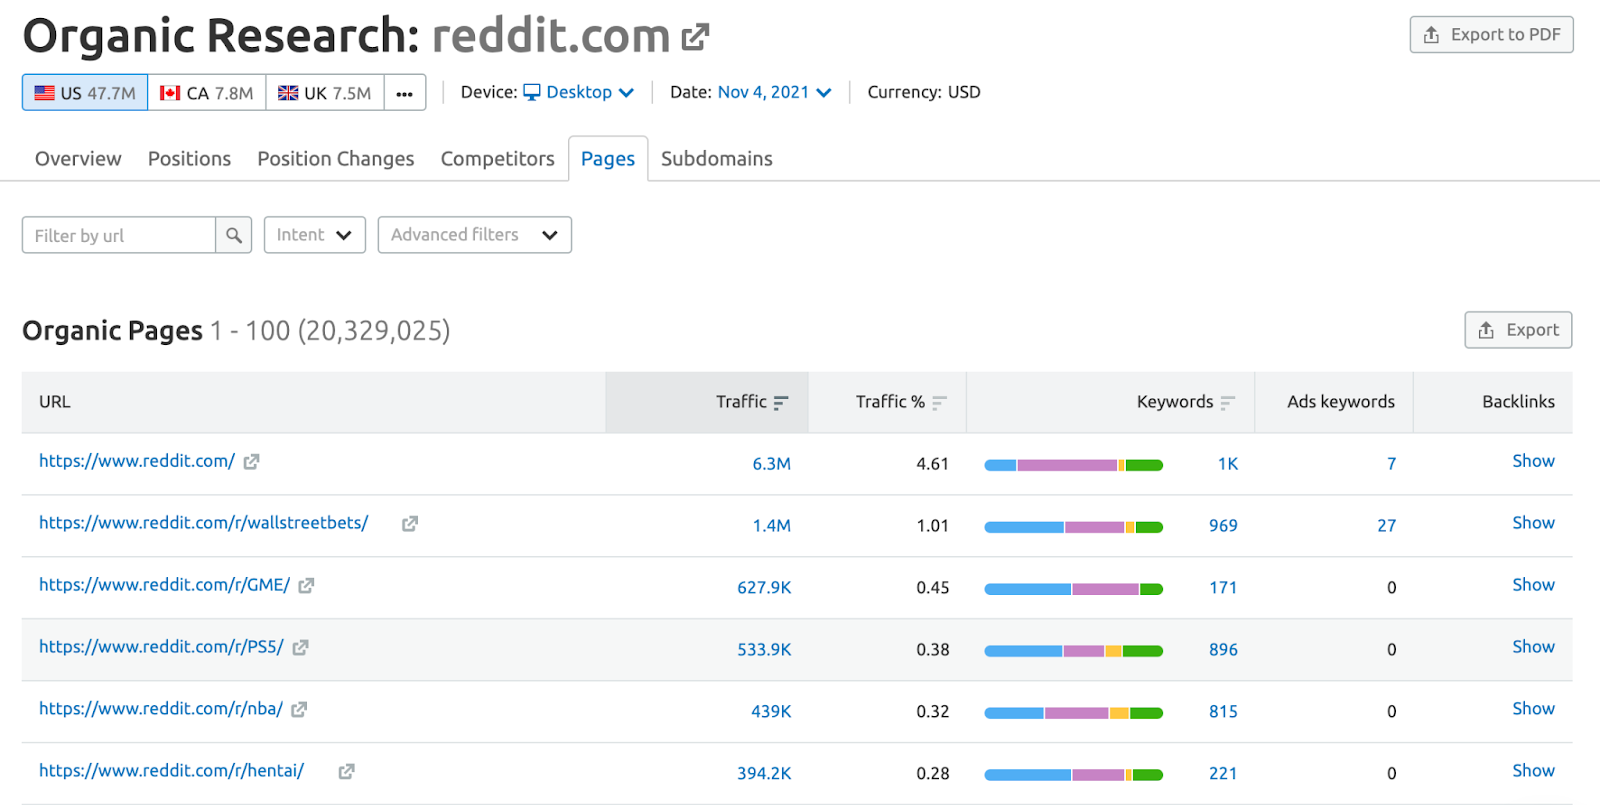Expand the Advanced filters dropdown
The width and height of the screenshot is (1600, 805).
coord(475,235)
